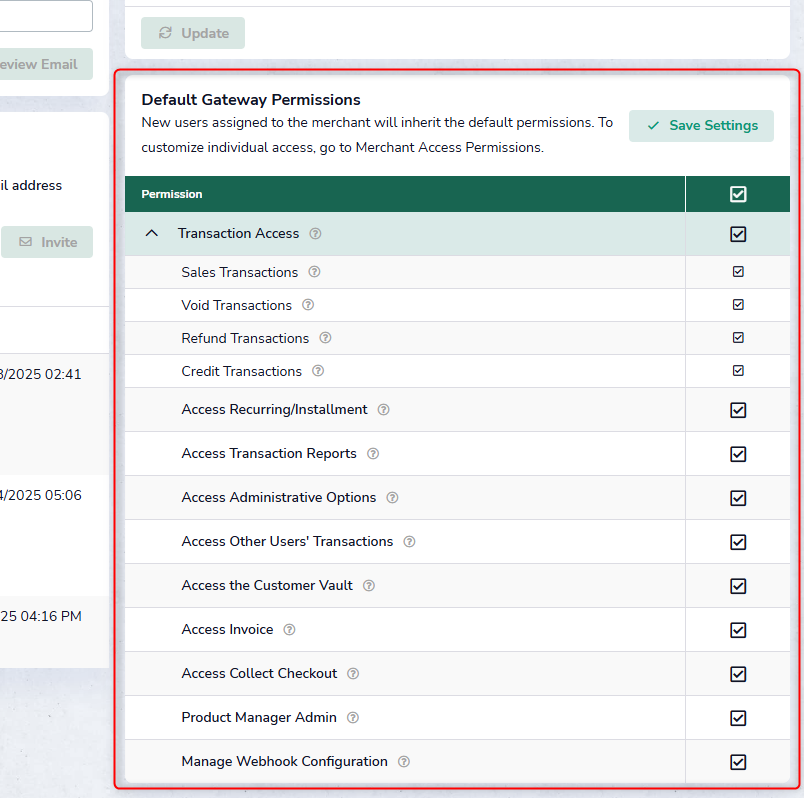Show help for Access Transaction Reports
This screenshot has width=804, height=798.
click(373, 454)
